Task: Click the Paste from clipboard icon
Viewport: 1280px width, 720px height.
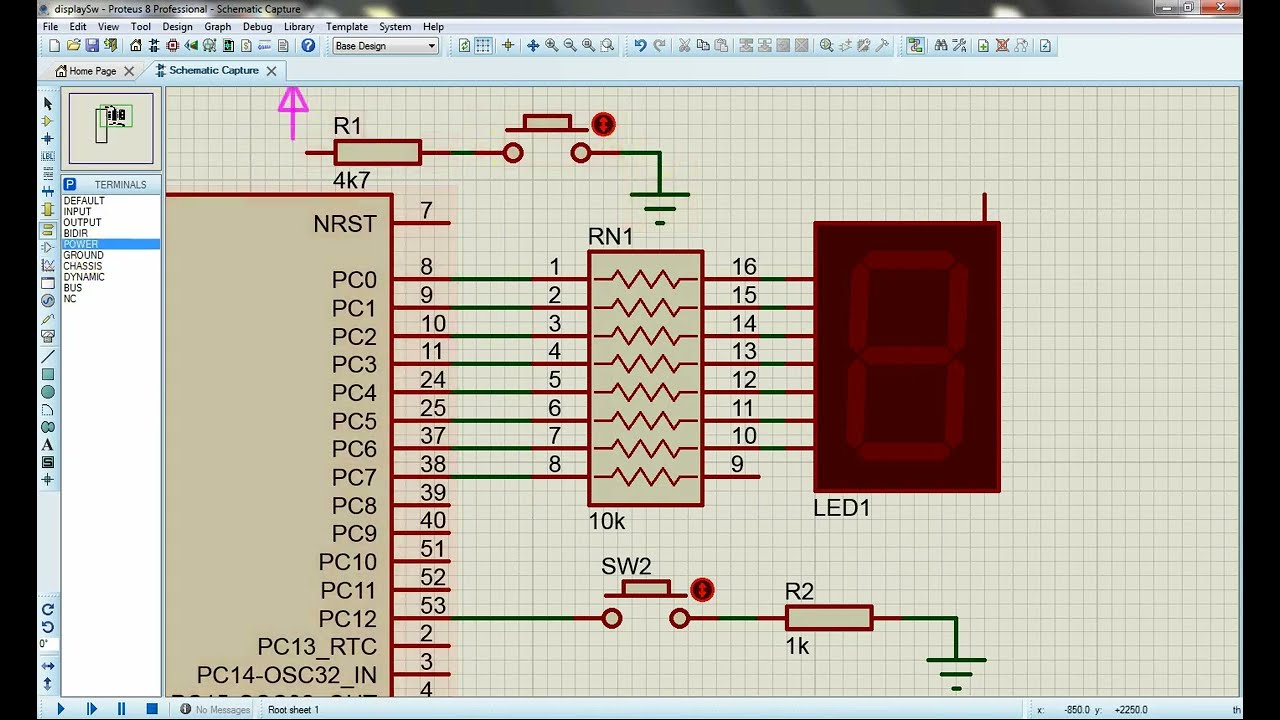Action: pos(721,46)
